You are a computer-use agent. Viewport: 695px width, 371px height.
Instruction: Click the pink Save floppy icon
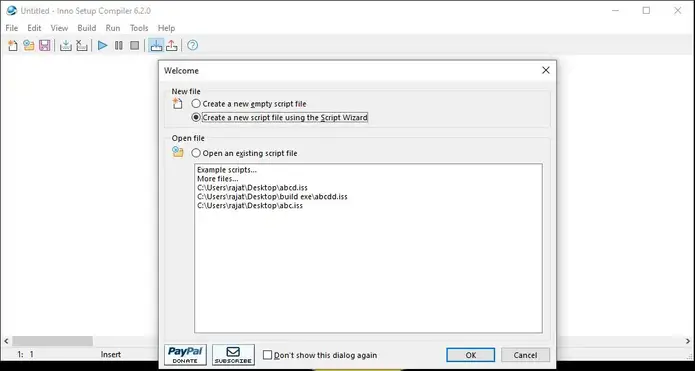click(x=44, y=45)
